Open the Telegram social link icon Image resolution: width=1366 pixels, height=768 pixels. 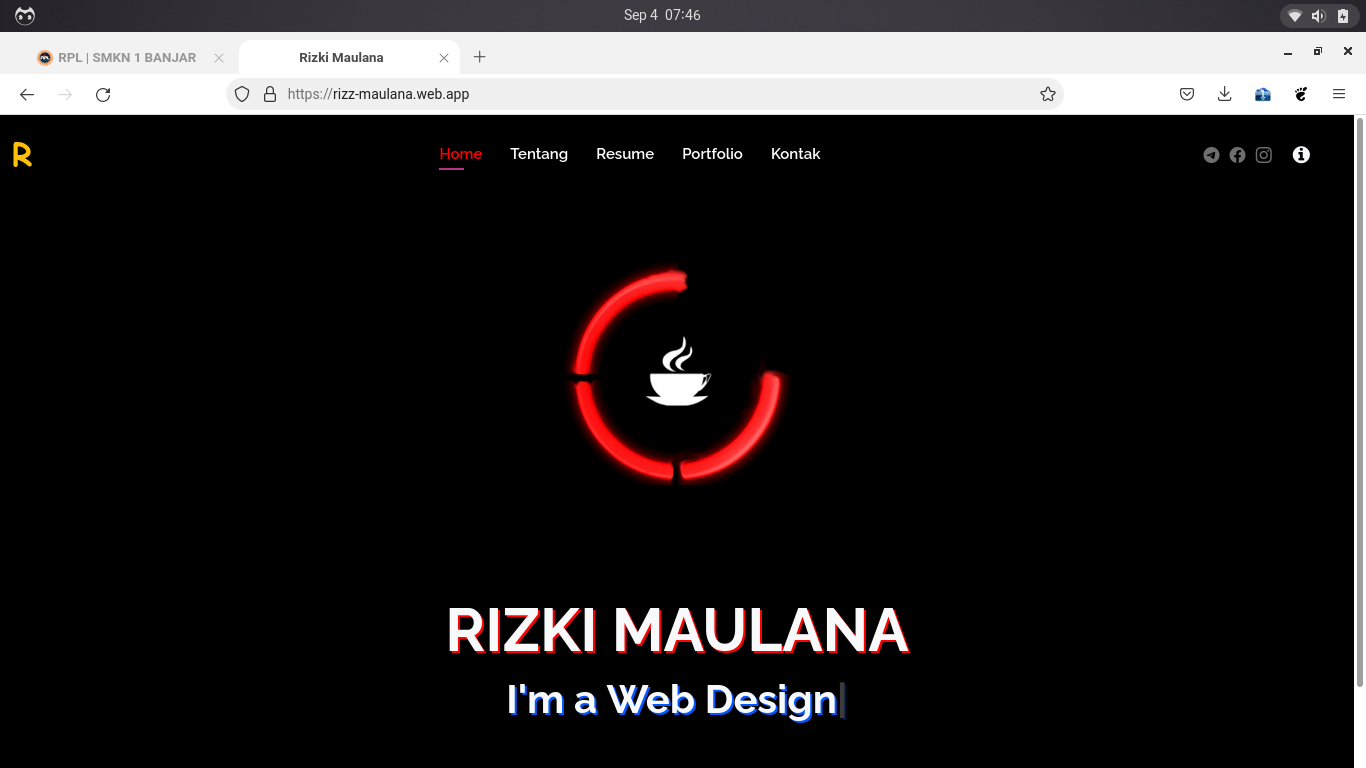click(x=1211, y=155)
